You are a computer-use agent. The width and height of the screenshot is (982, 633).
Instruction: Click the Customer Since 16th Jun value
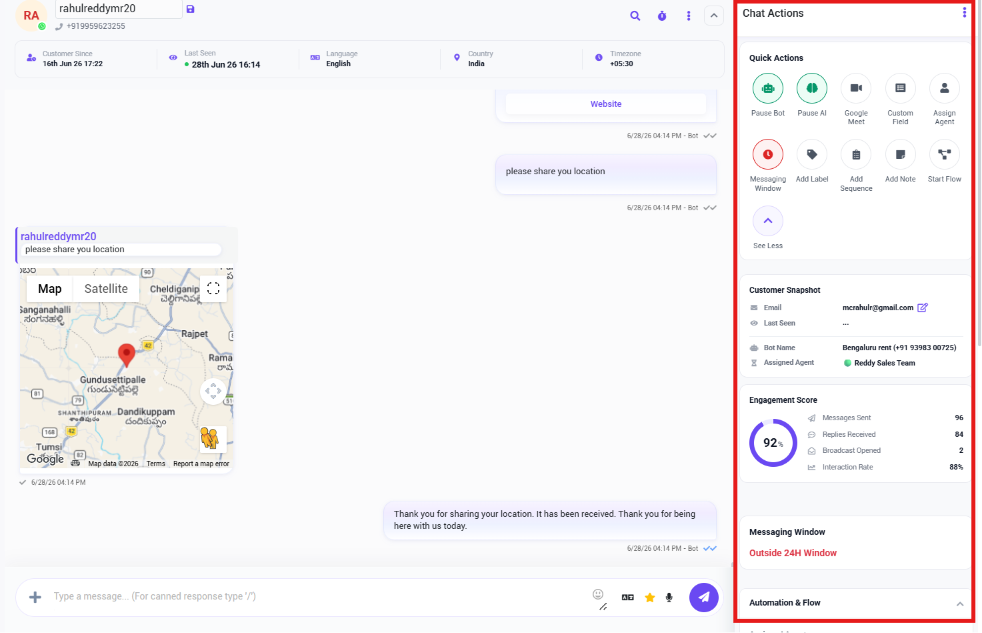click(73, 64)
